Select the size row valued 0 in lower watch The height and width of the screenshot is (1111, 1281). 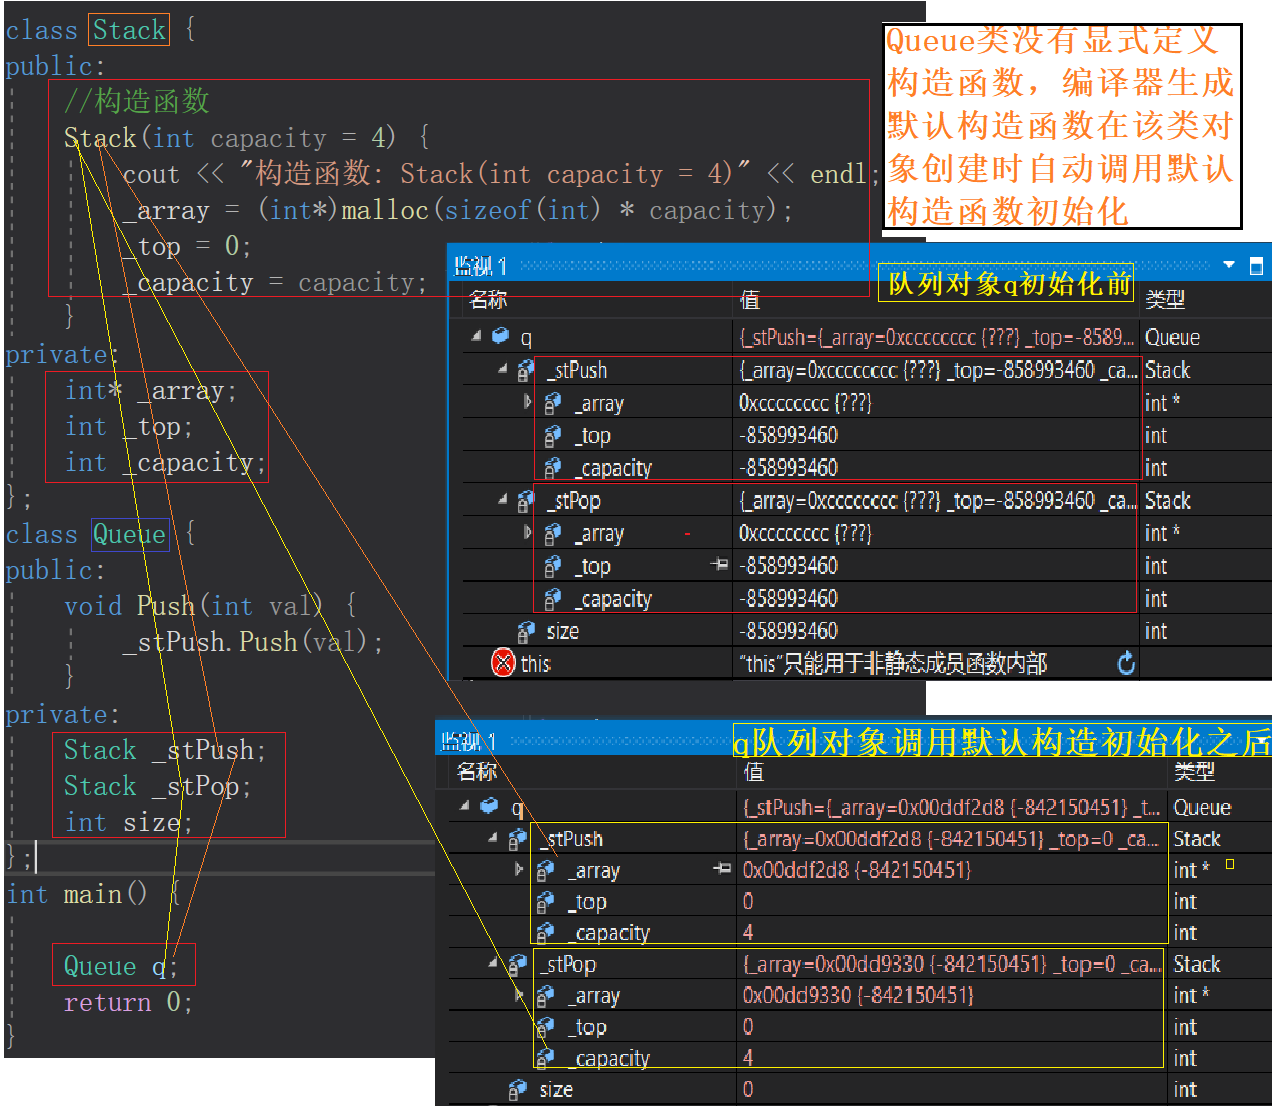(853, 1089)
